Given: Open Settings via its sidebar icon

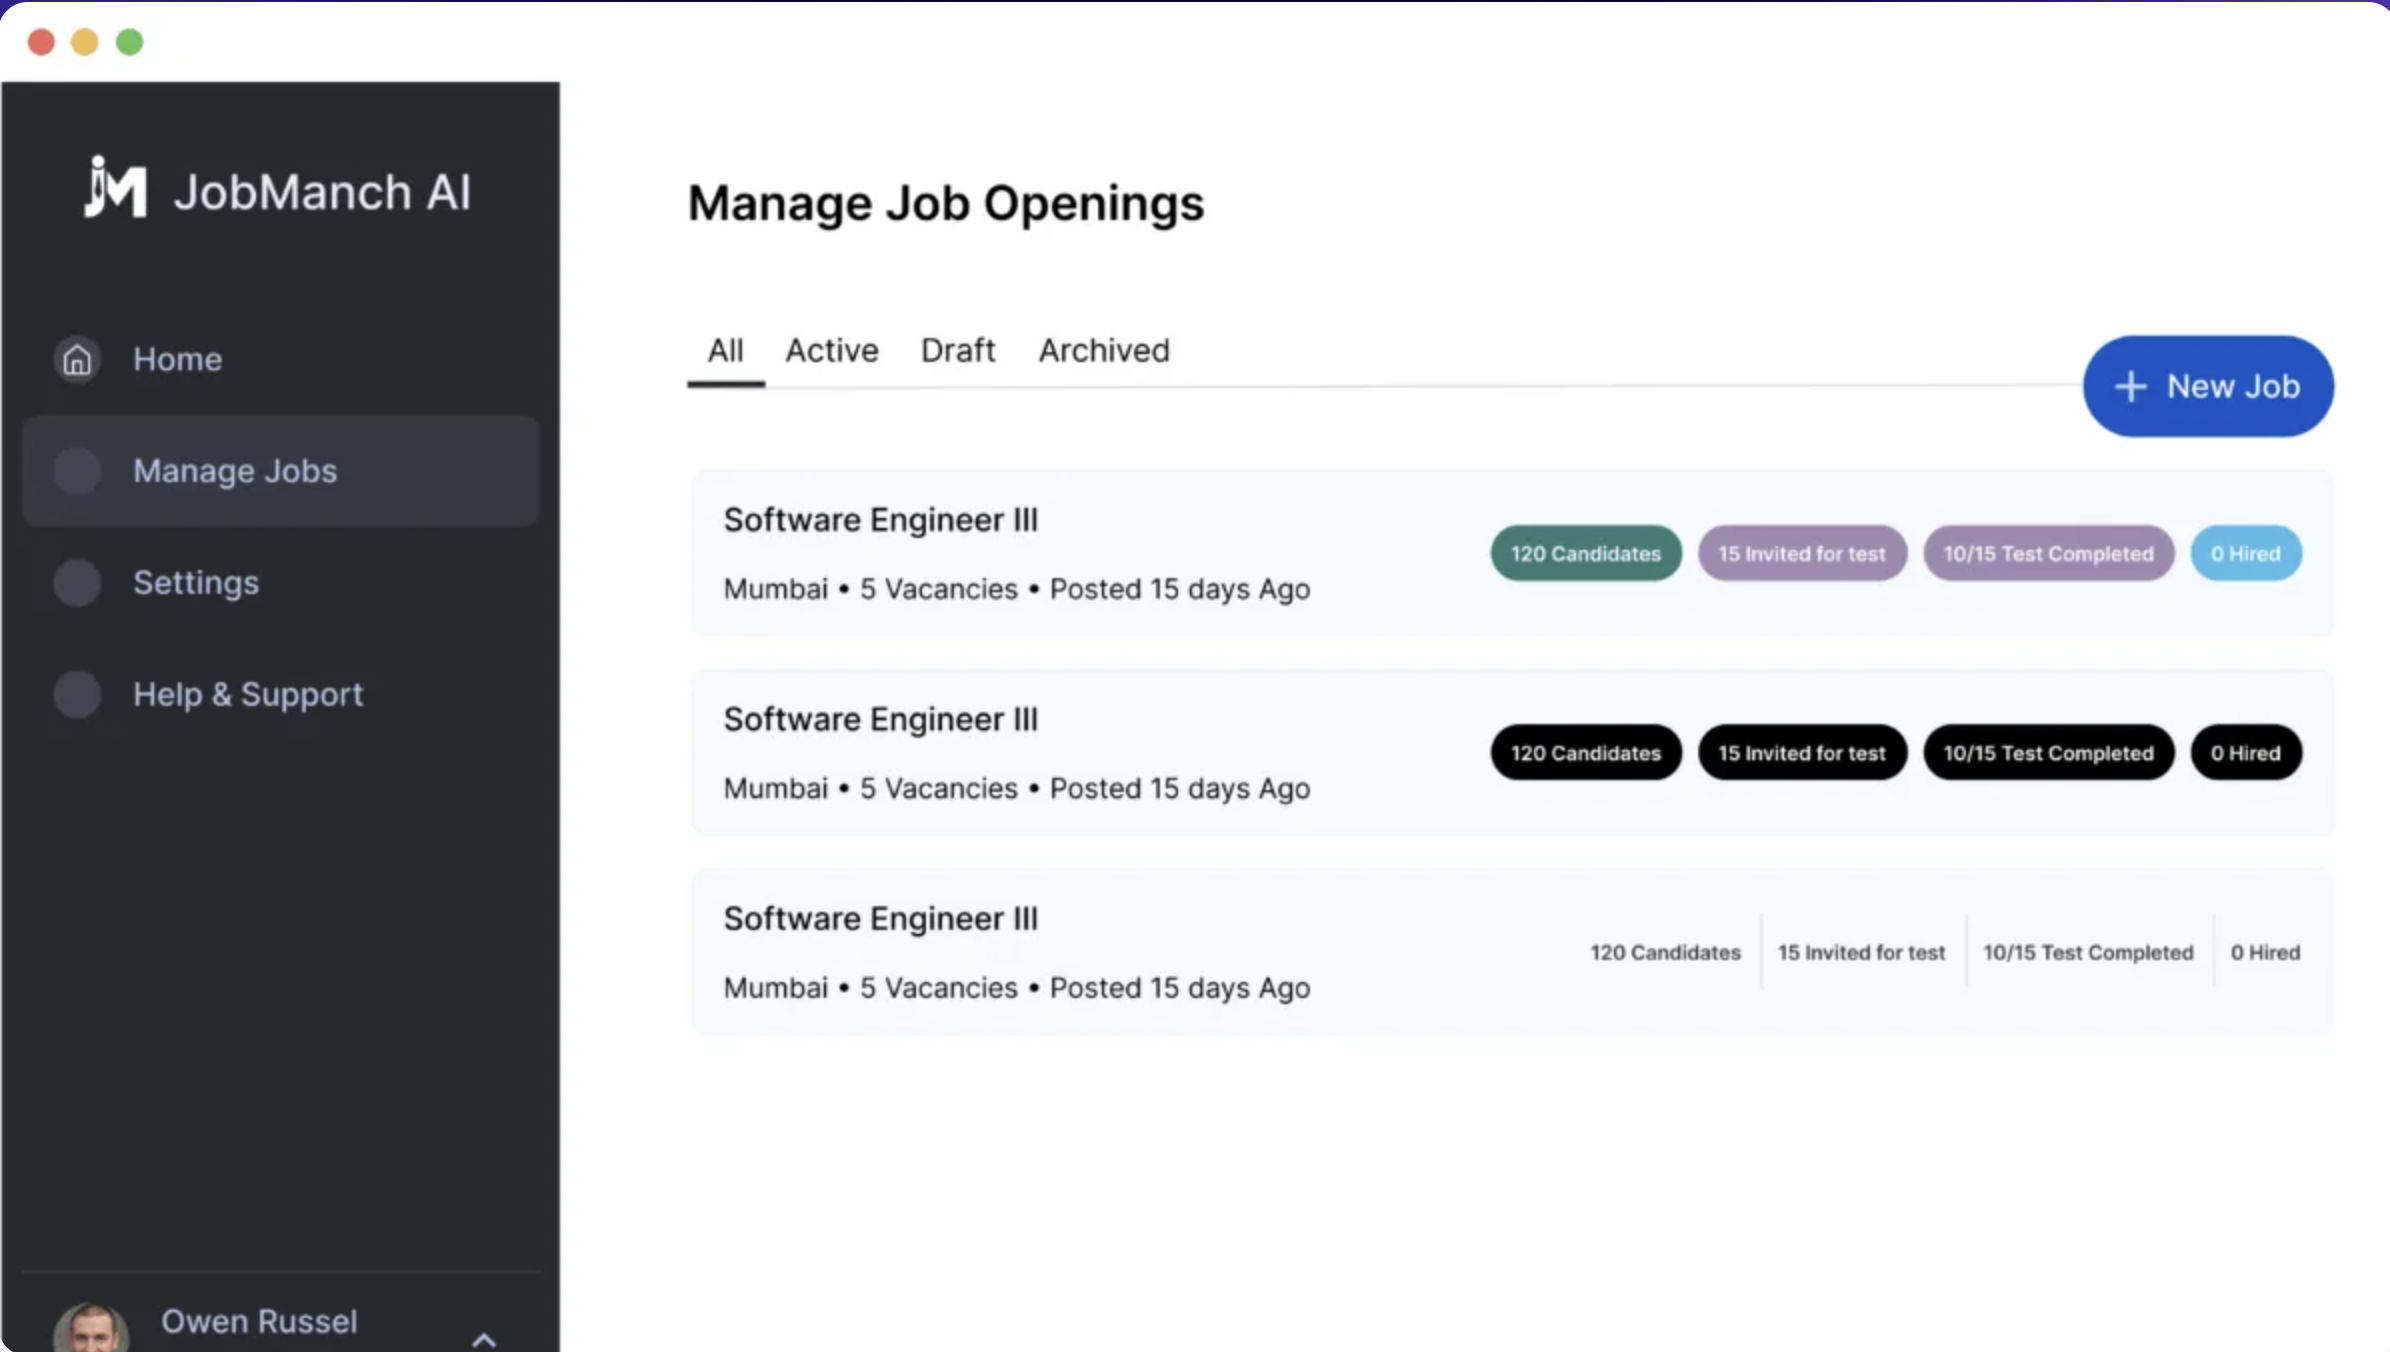Looking at the screenshot, I should 76,583.
